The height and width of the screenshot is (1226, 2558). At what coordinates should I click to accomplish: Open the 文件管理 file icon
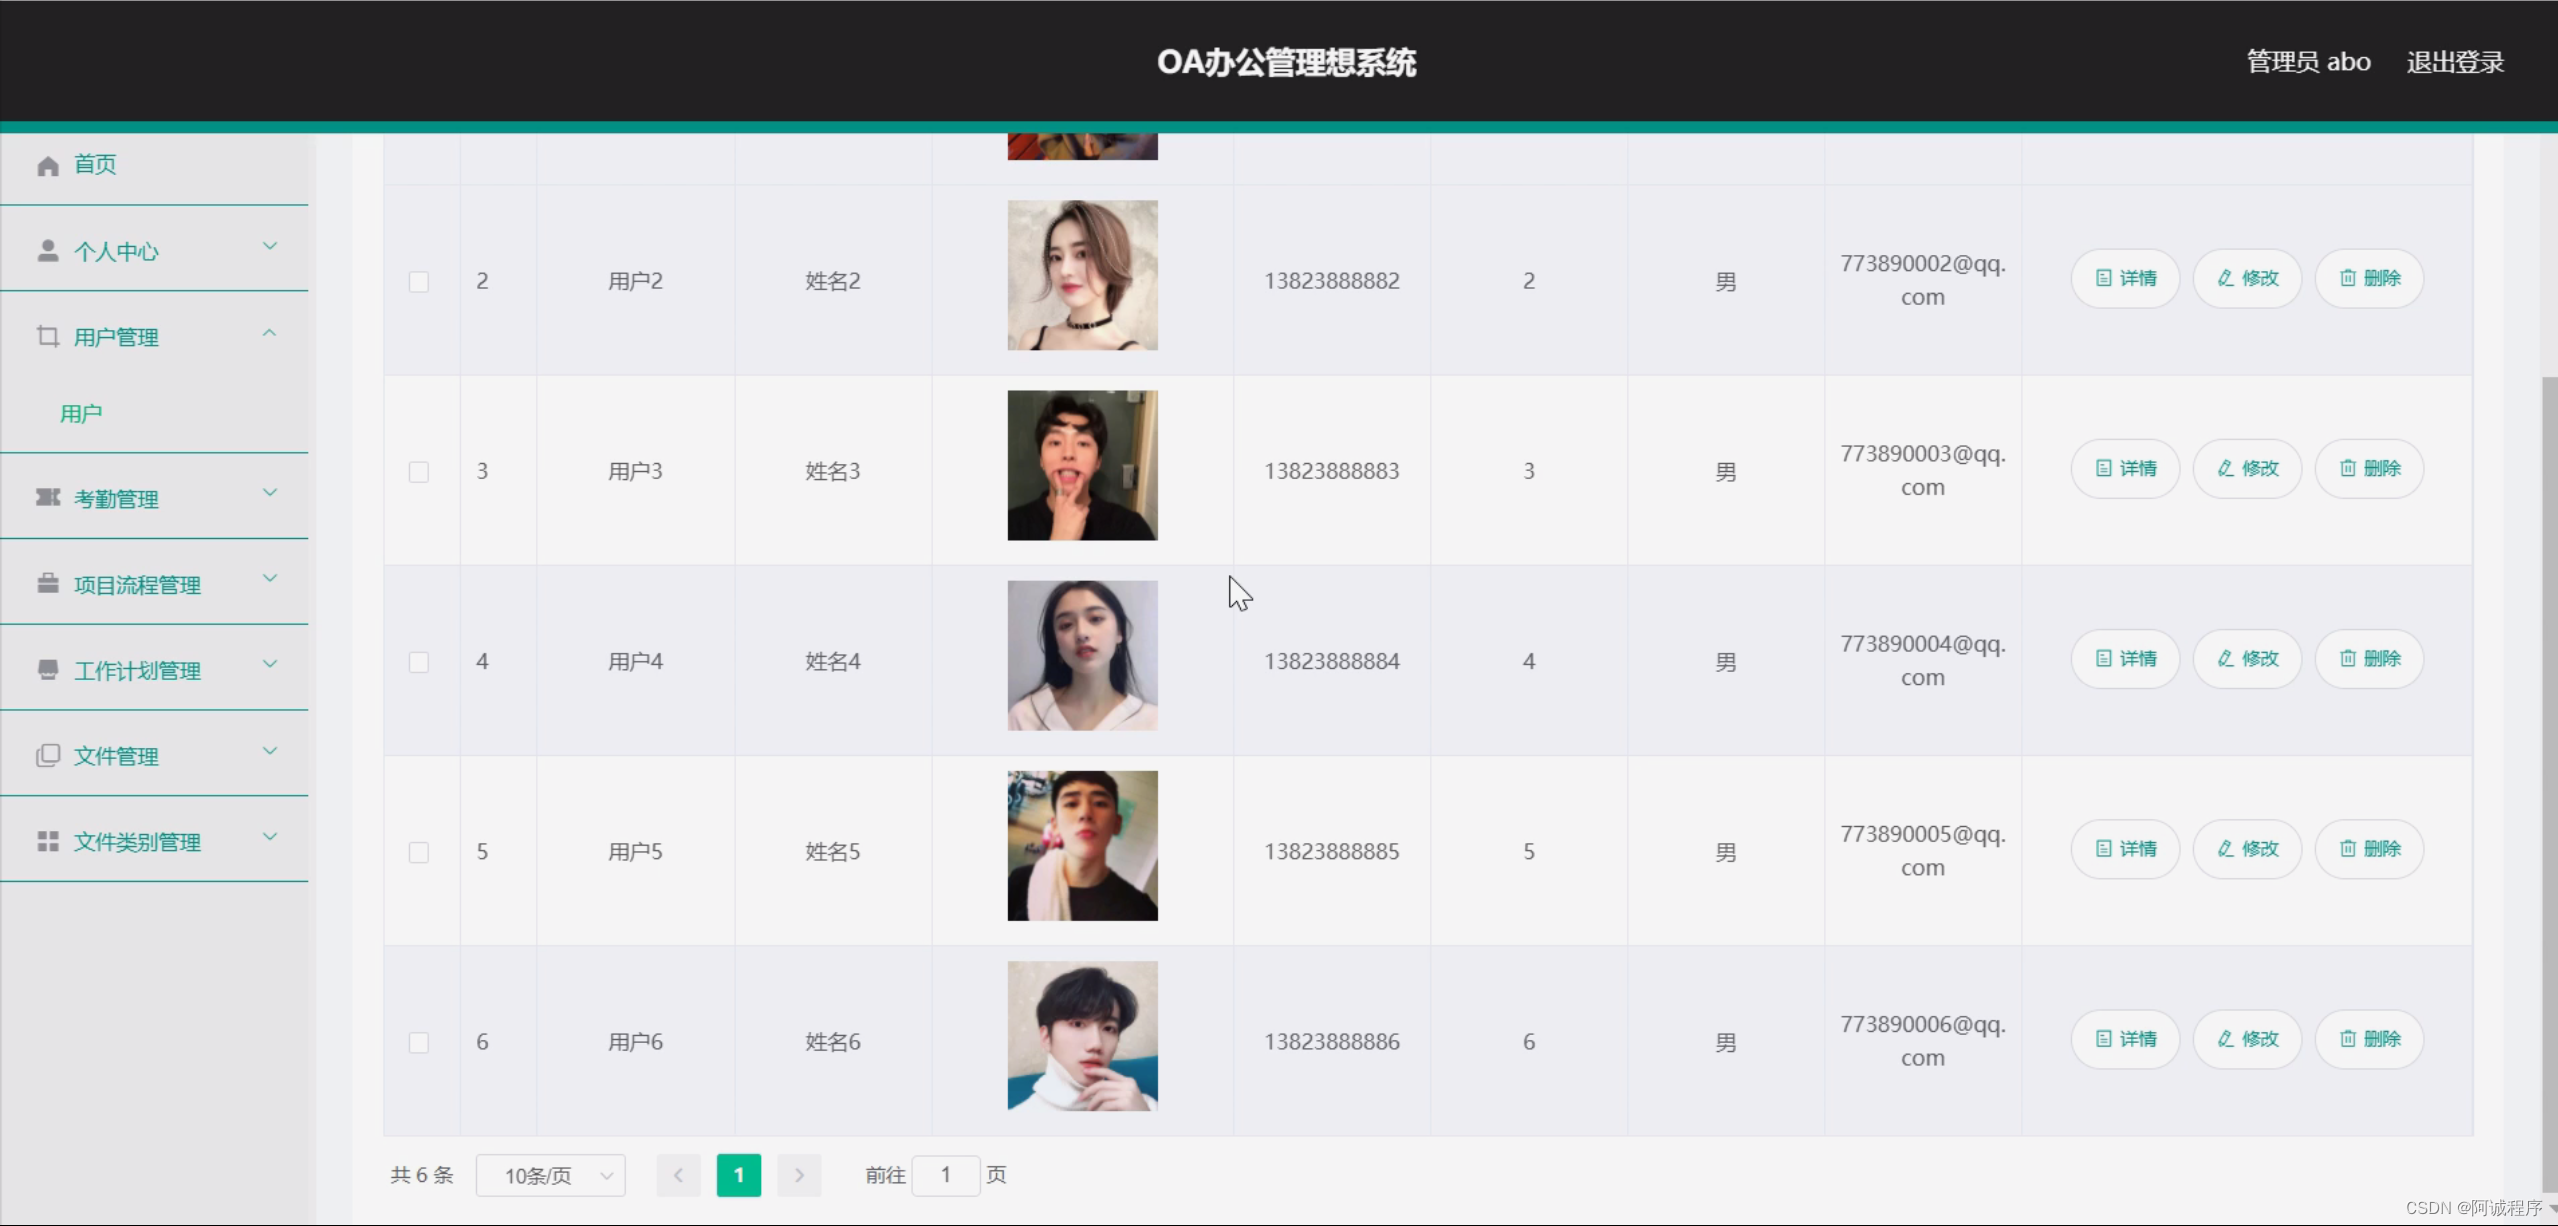tap(47, 755)
